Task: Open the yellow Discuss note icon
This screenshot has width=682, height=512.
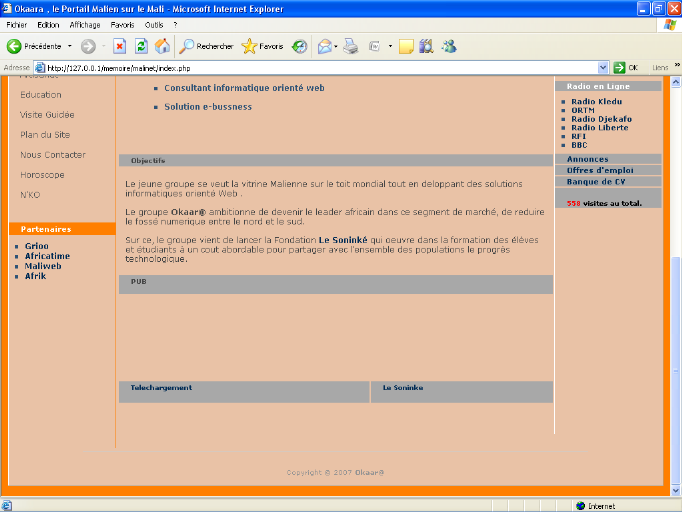Action: (406, 46)
